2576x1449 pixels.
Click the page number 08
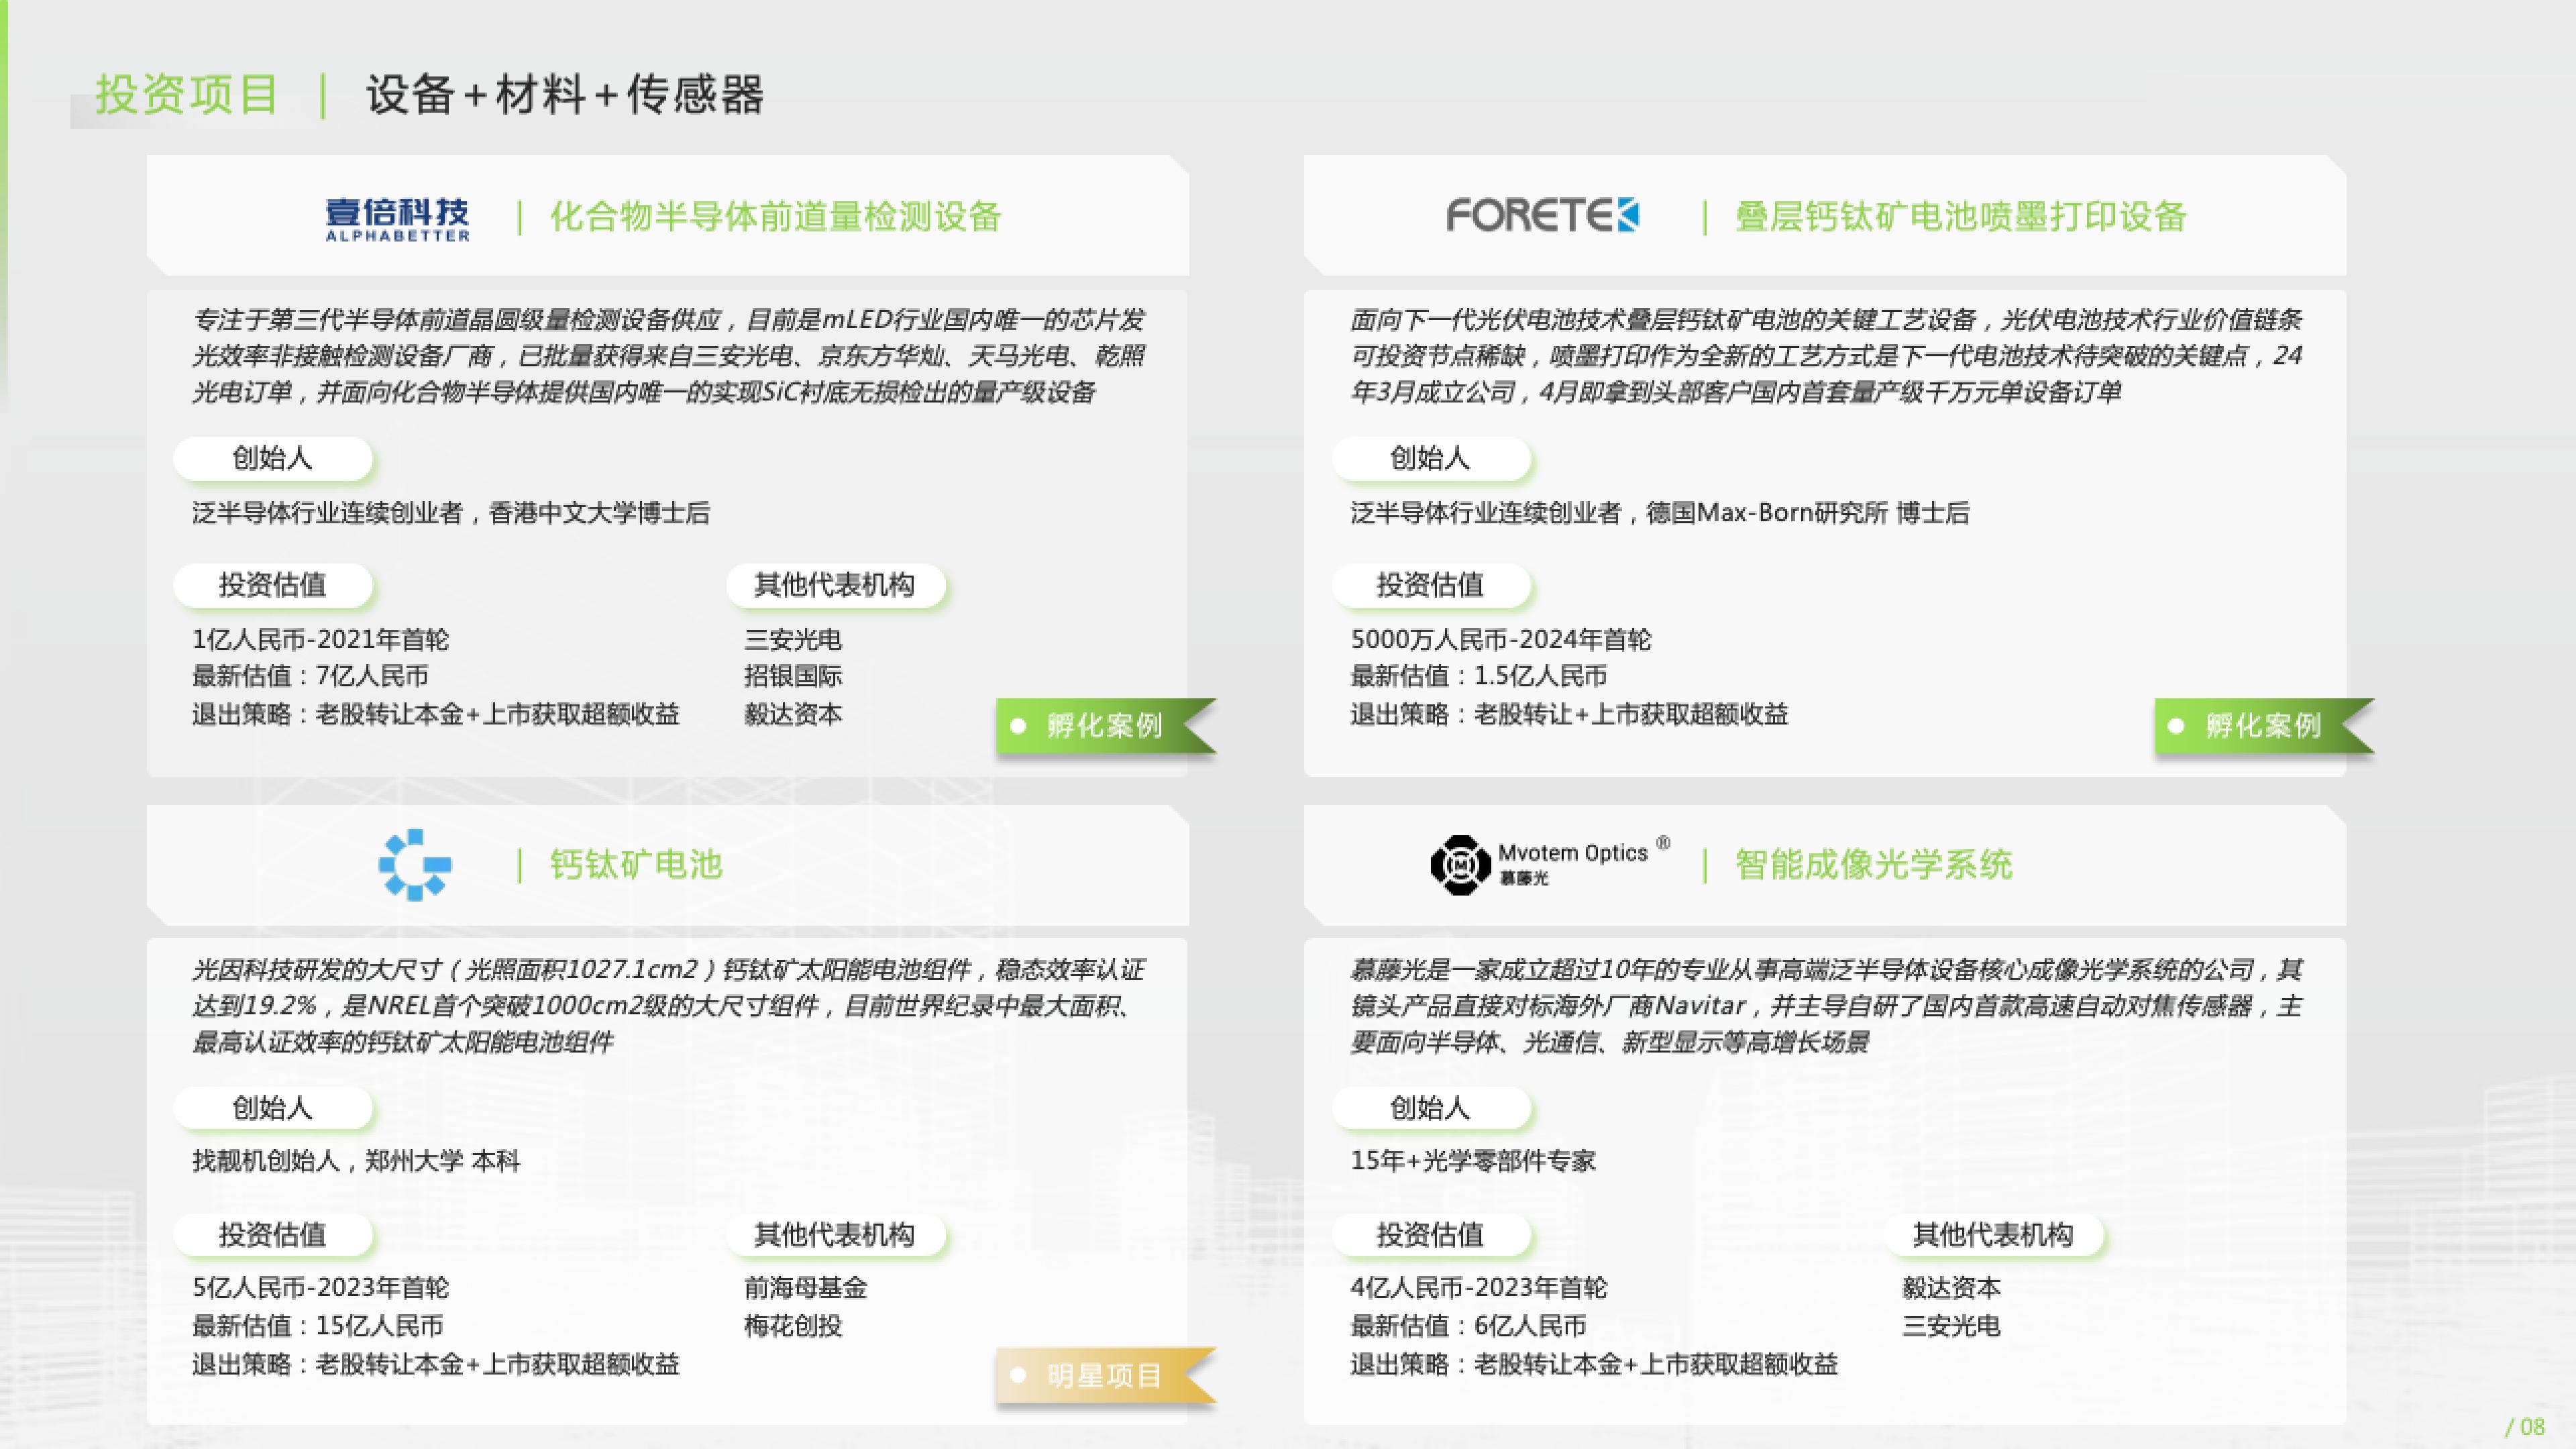[2531, 1427]
